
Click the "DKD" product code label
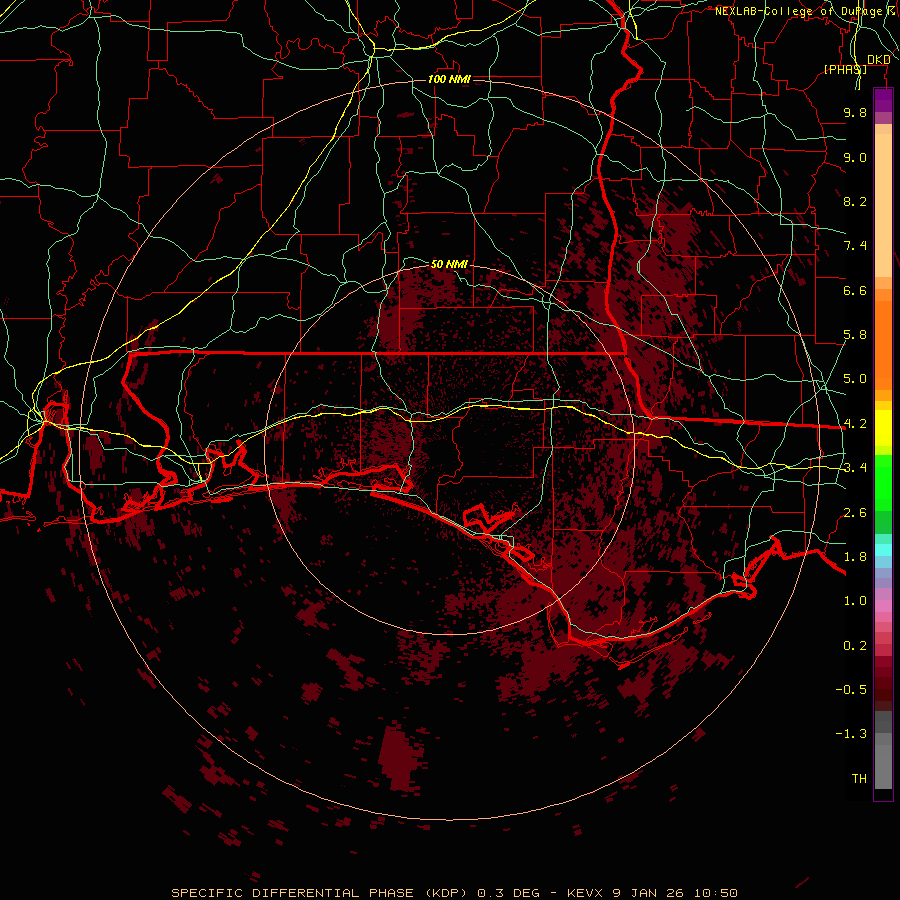click(878, 60)
